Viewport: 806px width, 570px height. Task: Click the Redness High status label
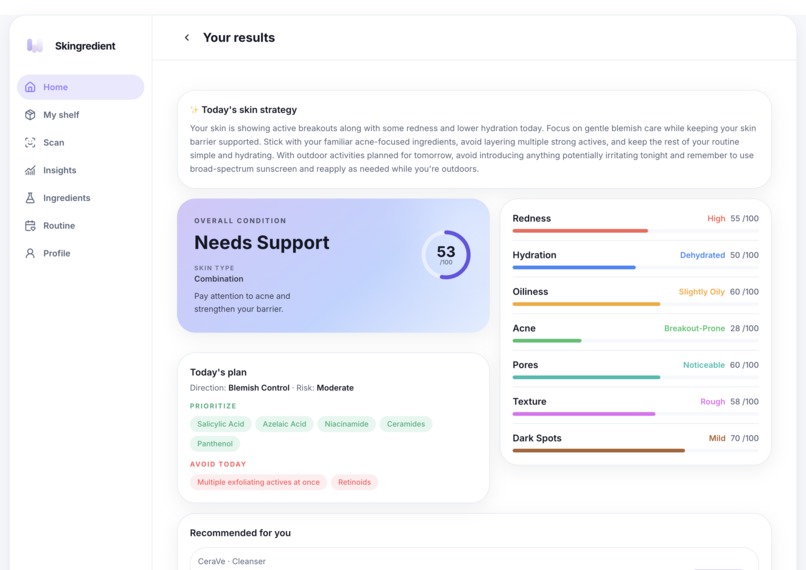(716, 218)
